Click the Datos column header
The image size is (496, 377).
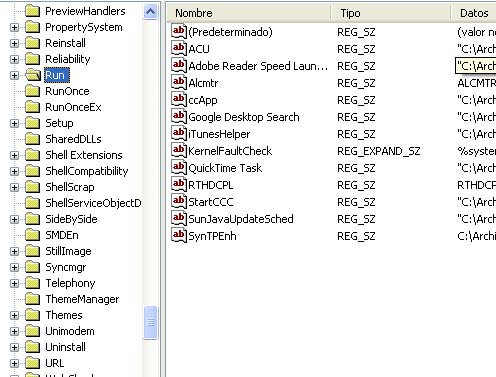pos(474,13)
